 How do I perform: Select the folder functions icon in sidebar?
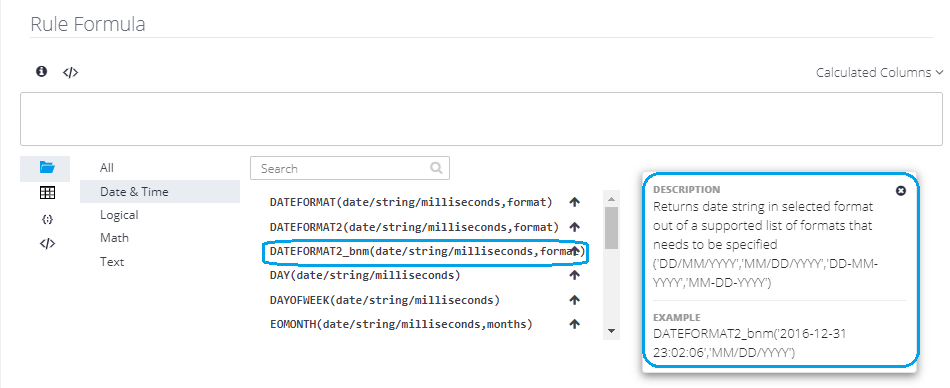[47, 168]
